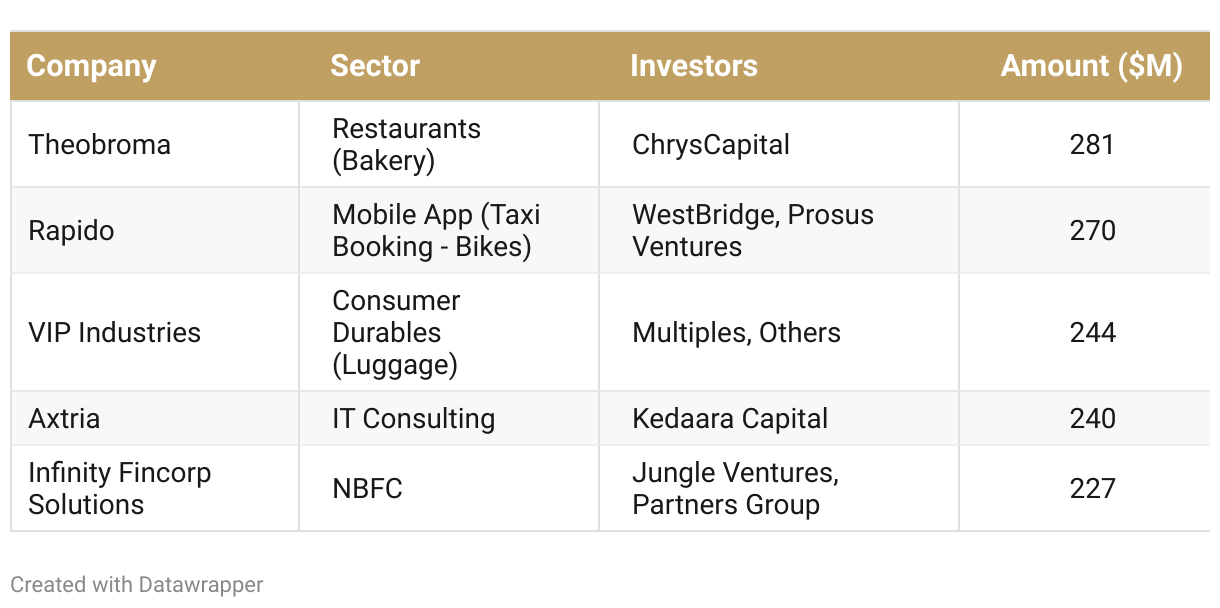Select the Rapido company cell
1220x608 pixels.
click(72, 231)
